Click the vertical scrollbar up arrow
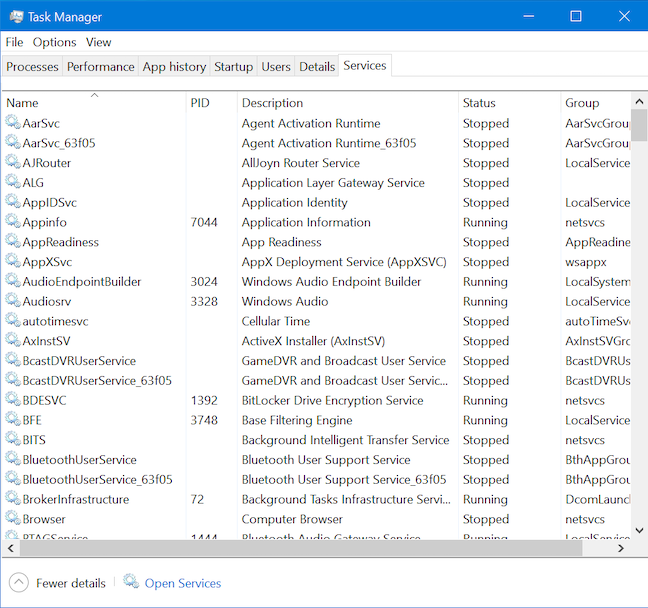Screen dimensions: 648x608 click(639, 101)
